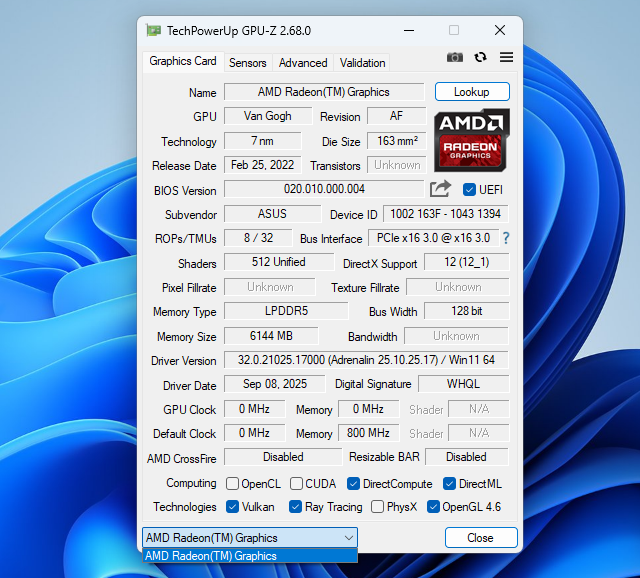Click the Bus Interface question mark
The height and width of the screenshot is (578, 640).
pos(506,238)
